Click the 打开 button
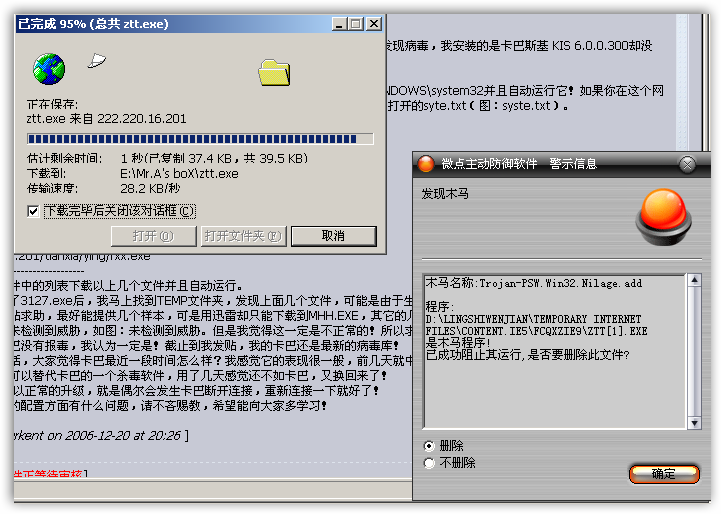This screenshot has width=722, height=515. coord(153,236)
